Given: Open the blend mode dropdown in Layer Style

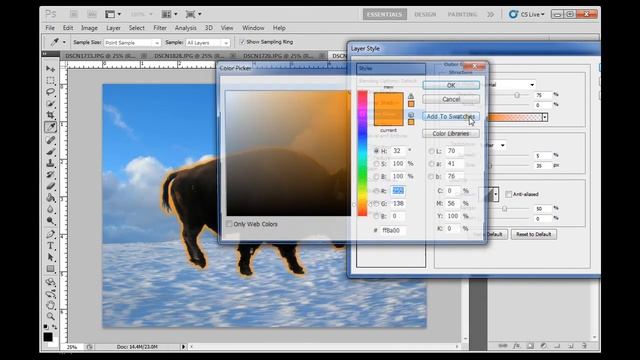Looking at the screenshot, I should [532, 85].
